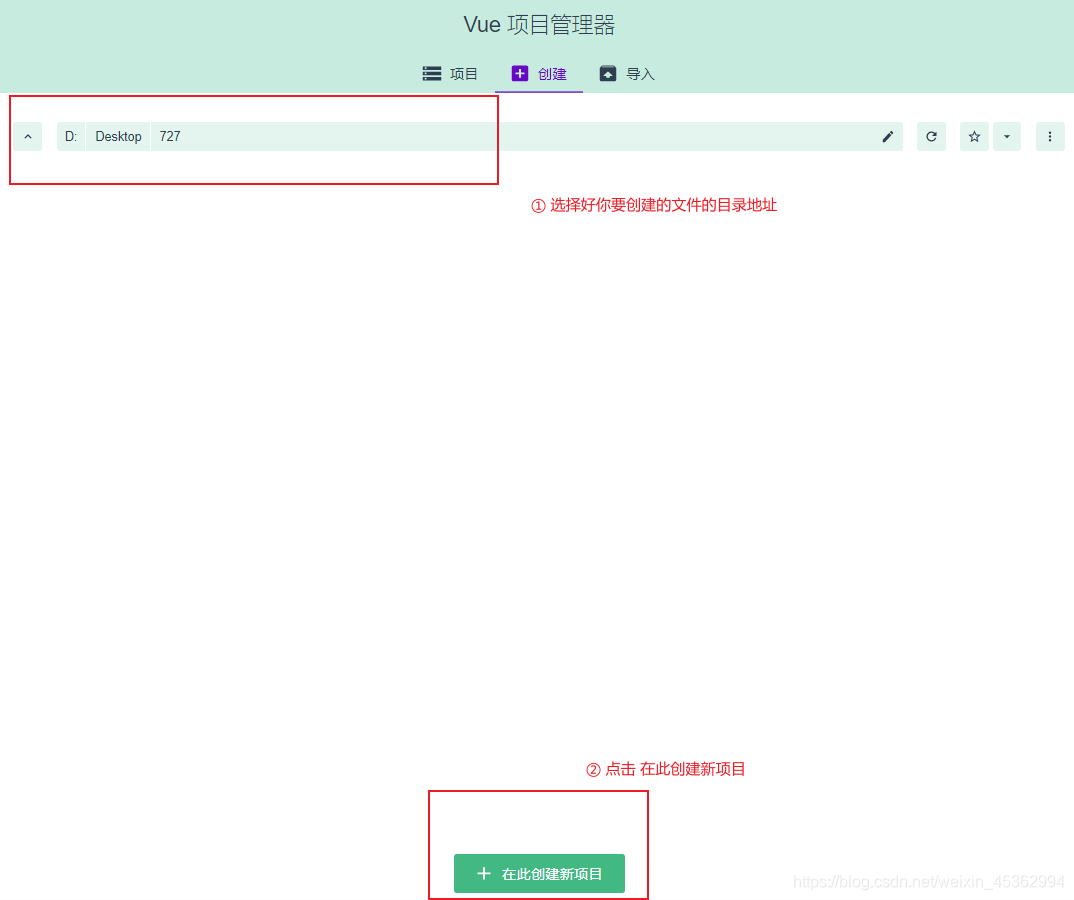This screenshot has height=900, width=1074.
Task: Mark folder as favorite with star
Action: pyautogui.click(x=974, y=136)
